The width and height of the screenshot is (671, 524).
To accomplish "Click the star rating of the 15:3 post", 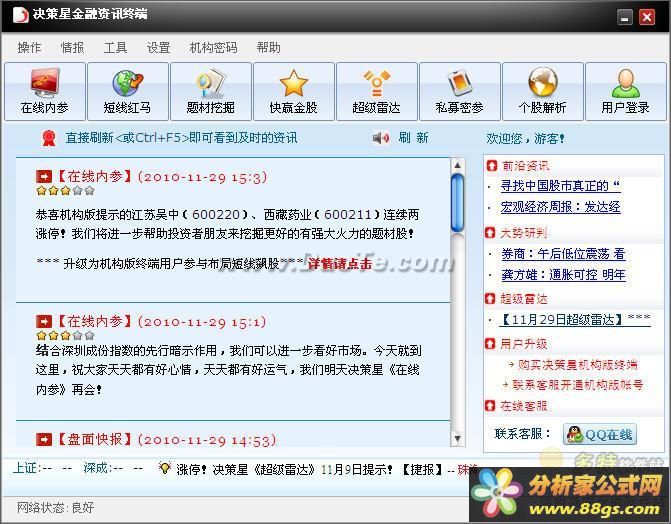I will (65, 191).
